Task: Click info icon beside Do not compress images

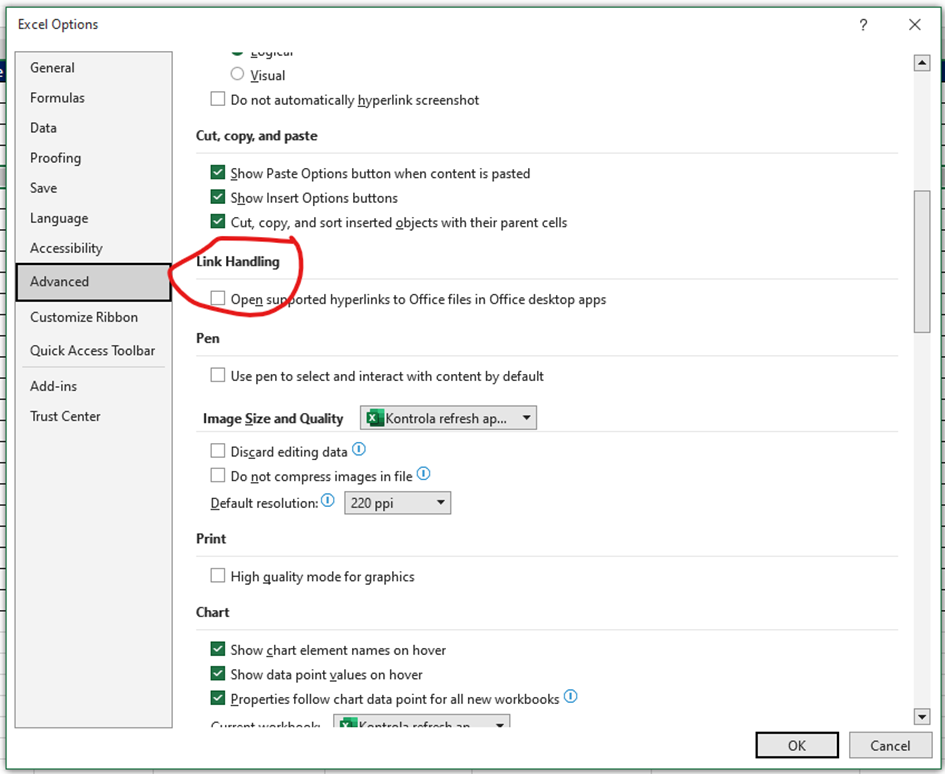Action: click(424, 474)
